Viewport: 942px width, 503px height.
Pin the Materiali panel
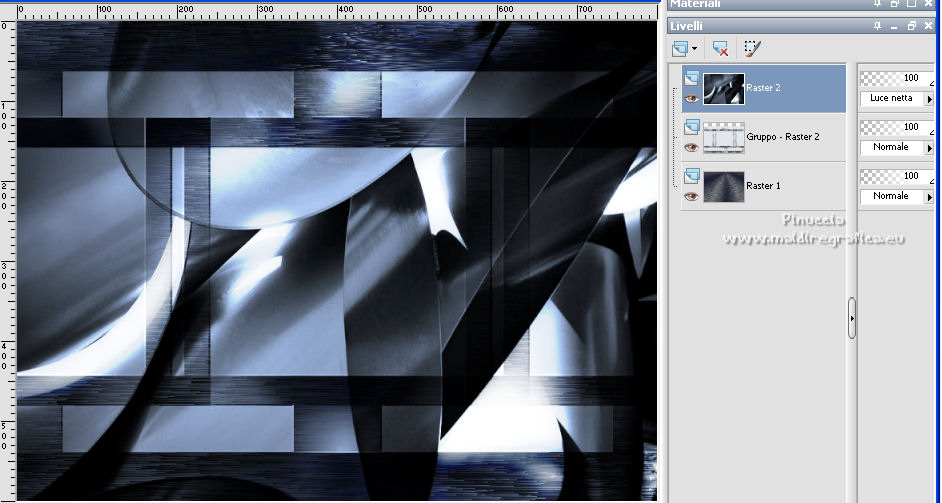pos(878,4)
